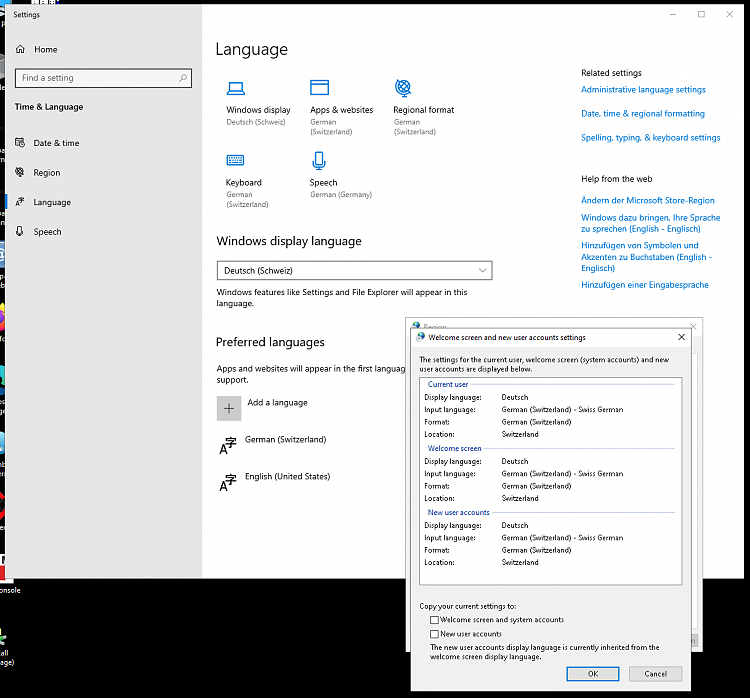The height and width of the screenshot is (698, 750).
Task: Open Spelling, typing, & keyboard settings link
Action: click(651, 137)
